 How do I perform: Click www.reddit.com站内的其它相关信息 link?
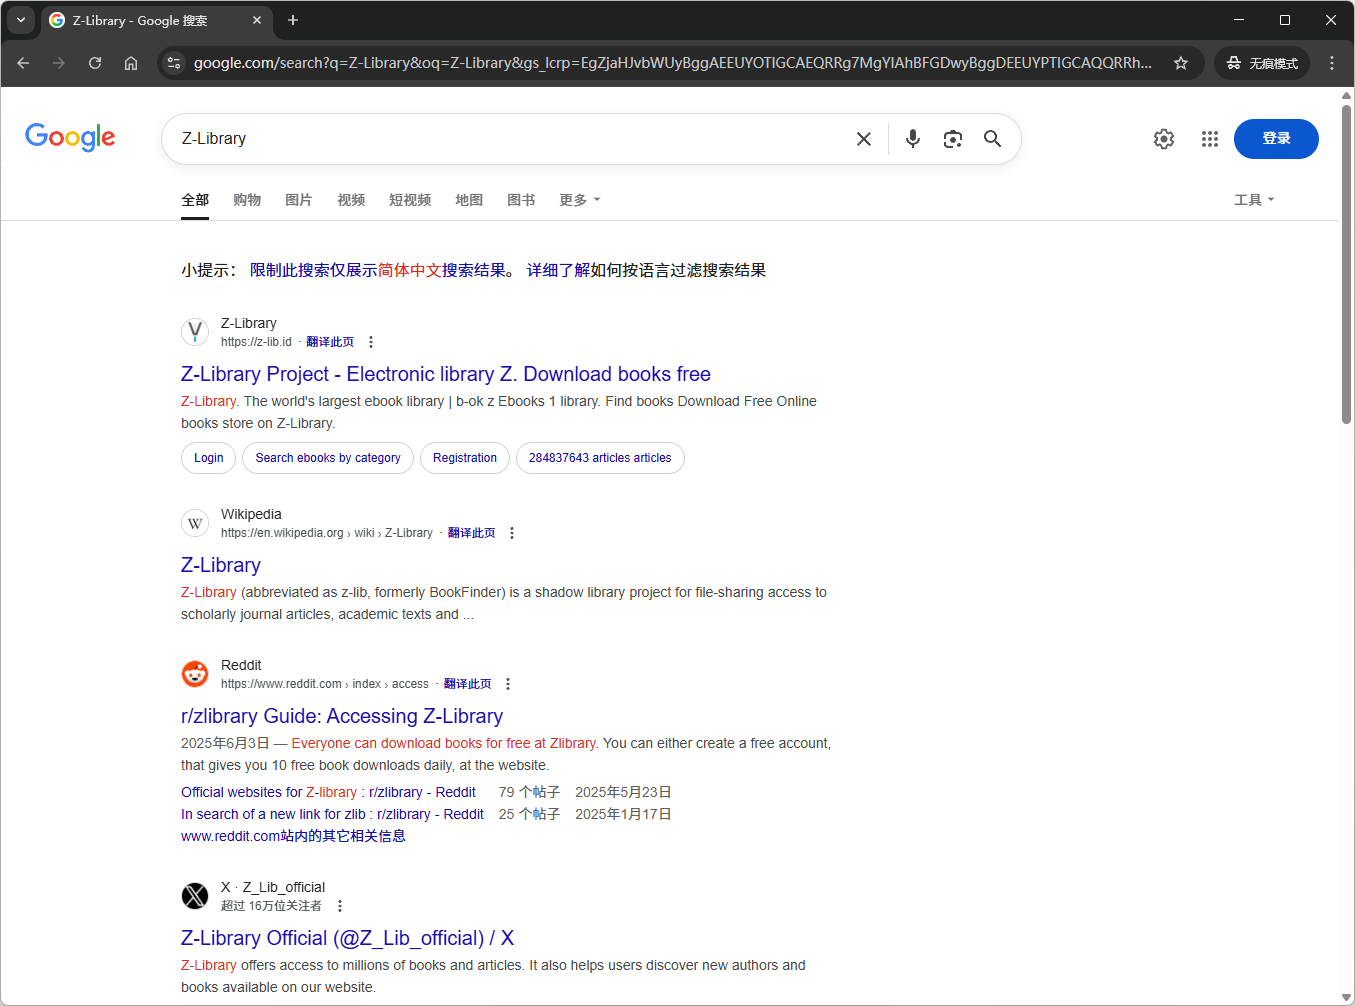293,836
